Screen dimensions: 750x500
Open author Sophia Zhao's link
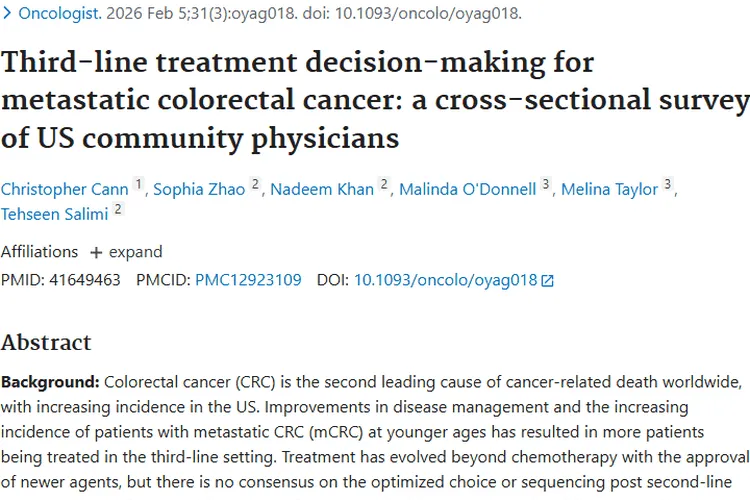[x=199, y=189]
